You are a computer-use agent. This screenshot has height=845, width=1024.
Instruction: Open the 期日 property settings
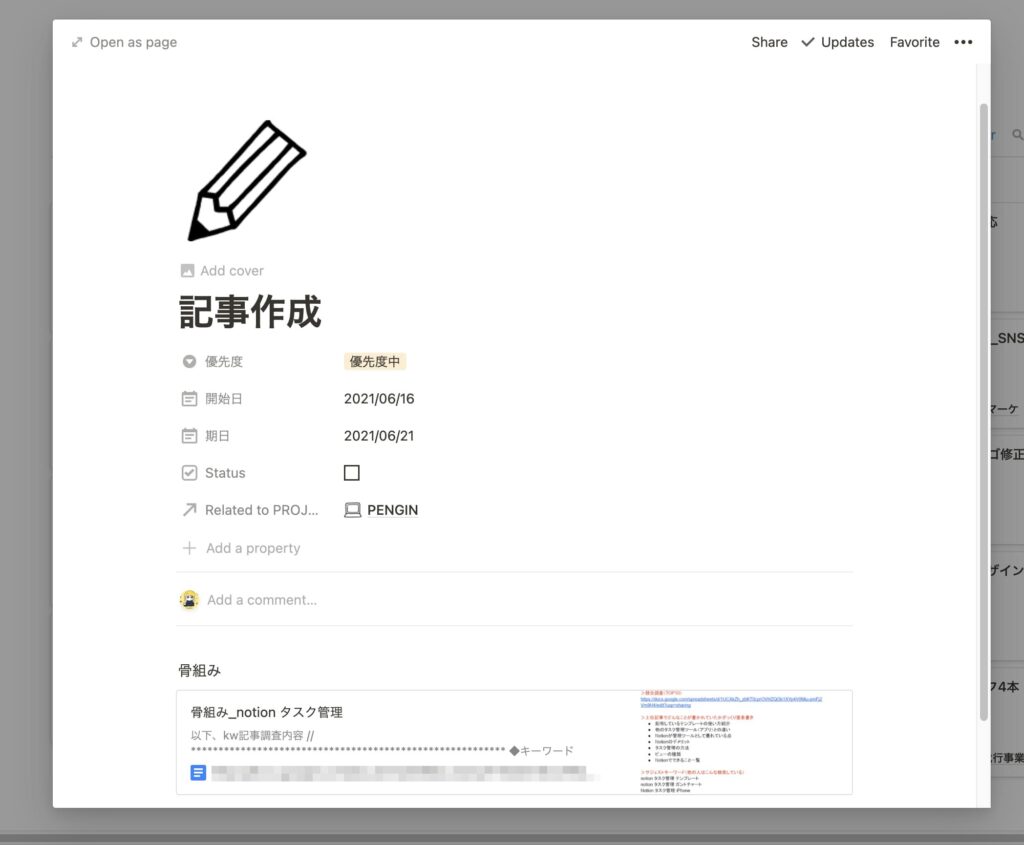217,436
